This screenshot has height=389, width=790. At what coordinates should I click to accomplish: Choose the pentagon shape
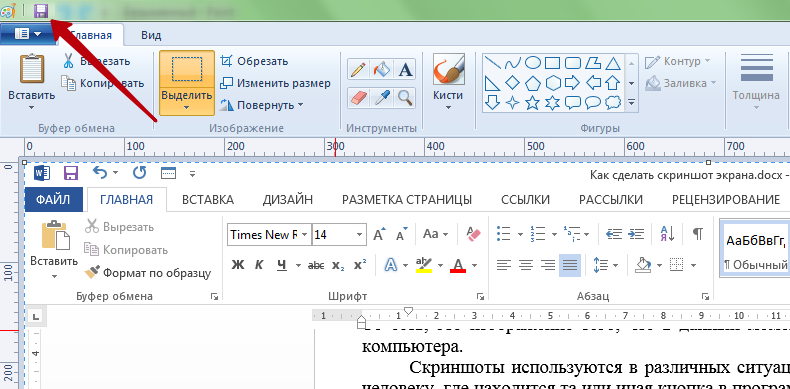(533, 83)
